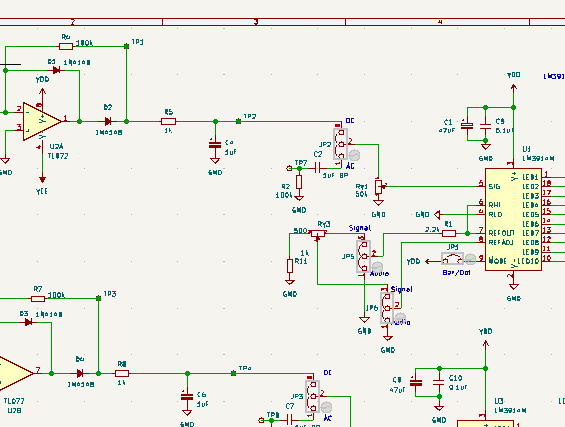Click sheet border column 3 marker
Viewport: 565px width, 427px height.
tap(255, 22)
